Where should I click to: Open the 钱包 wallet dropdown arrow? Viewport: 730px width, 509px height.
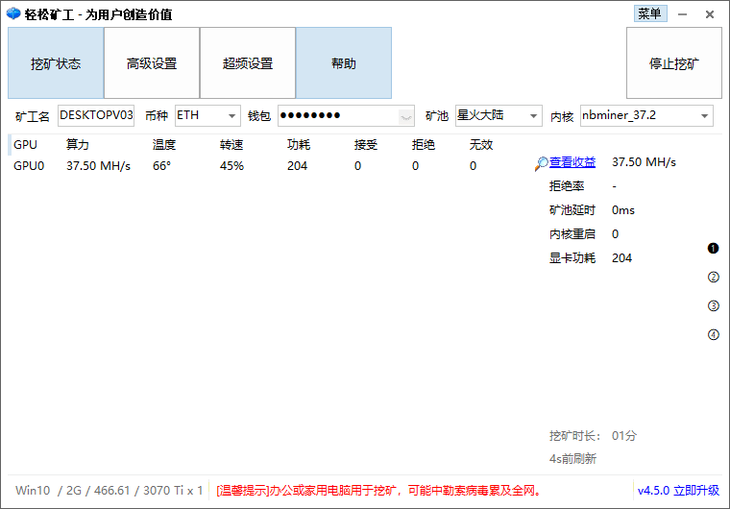(x=405, y=117)
